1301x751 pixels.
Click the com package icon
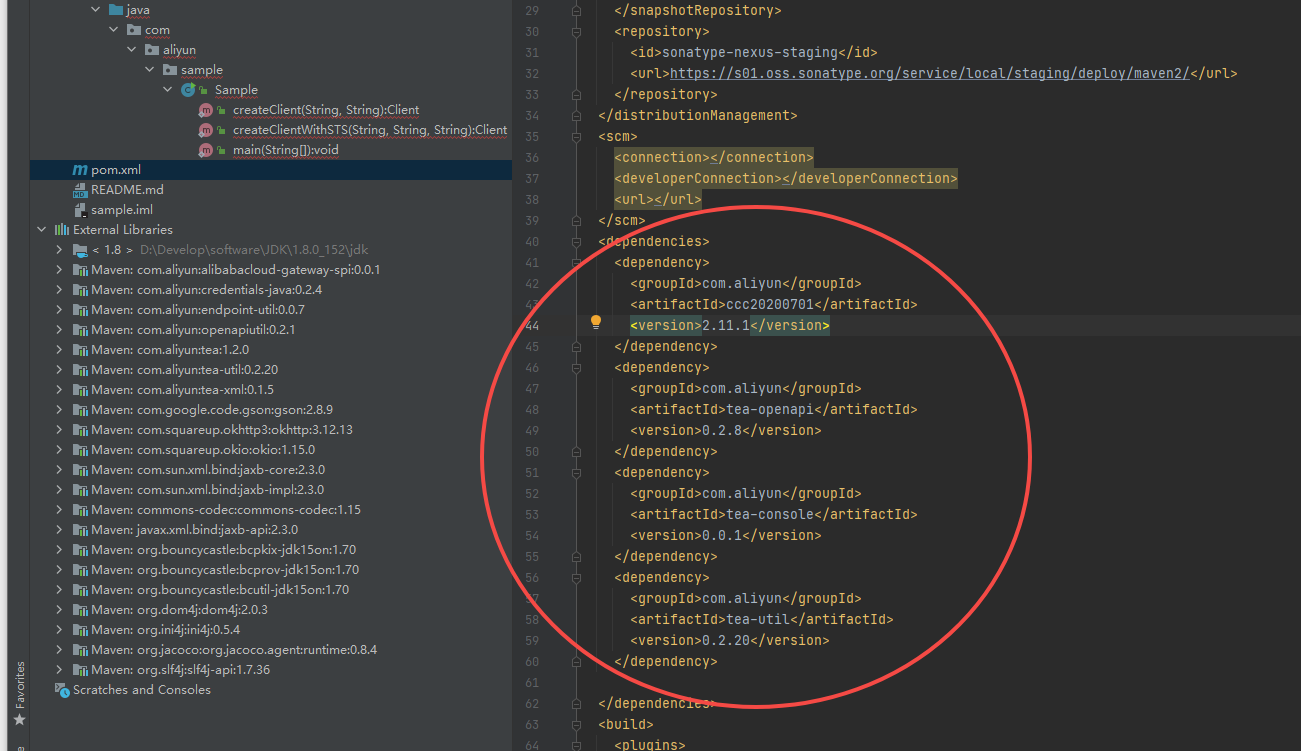pyautogui.click(x=132, y=30)
